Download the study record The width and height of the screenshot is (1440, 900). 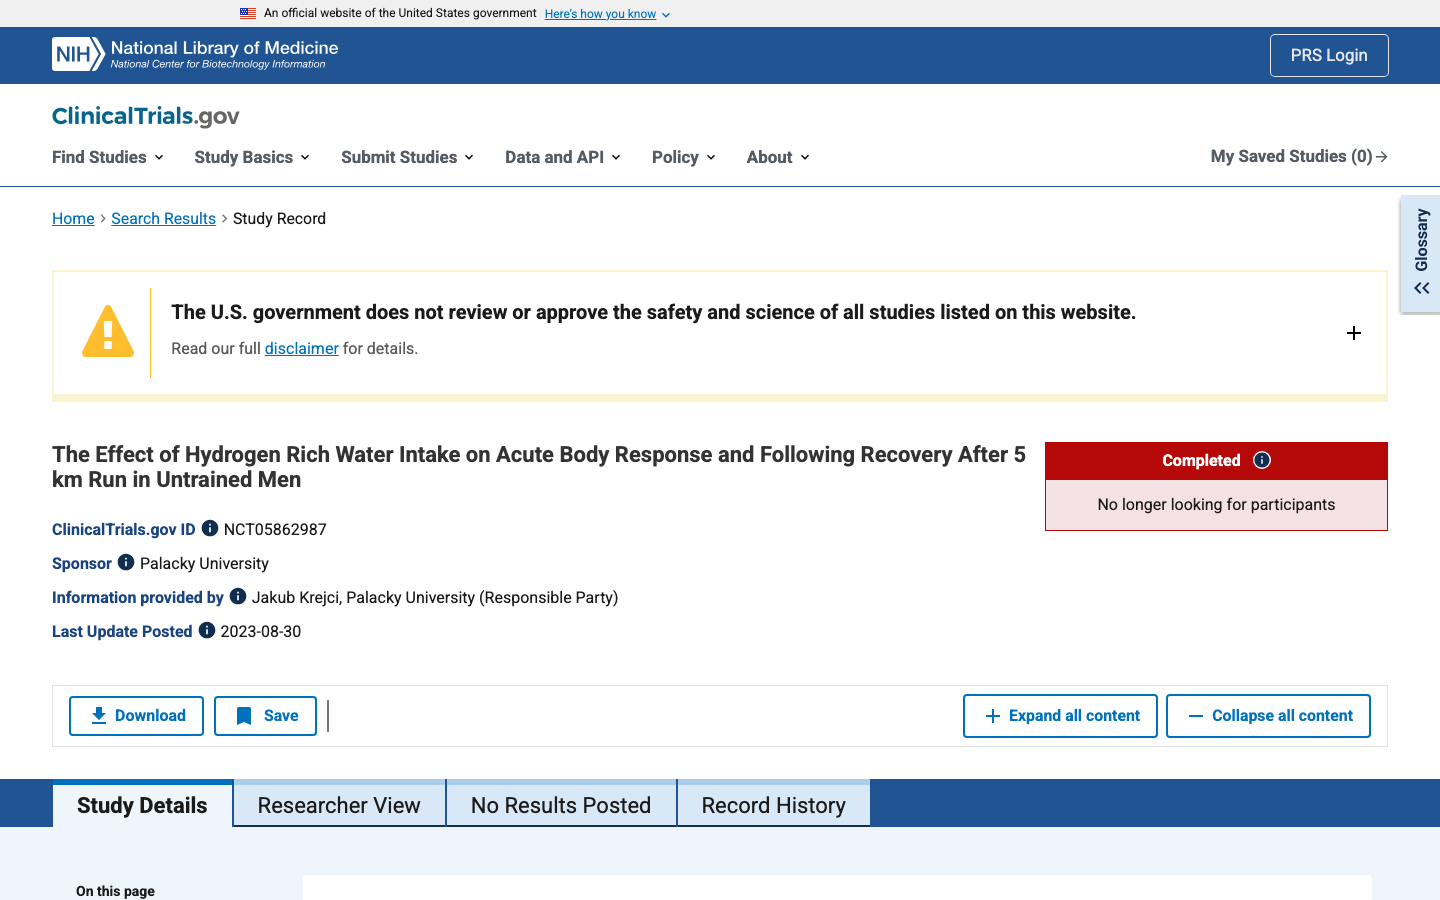136,716
